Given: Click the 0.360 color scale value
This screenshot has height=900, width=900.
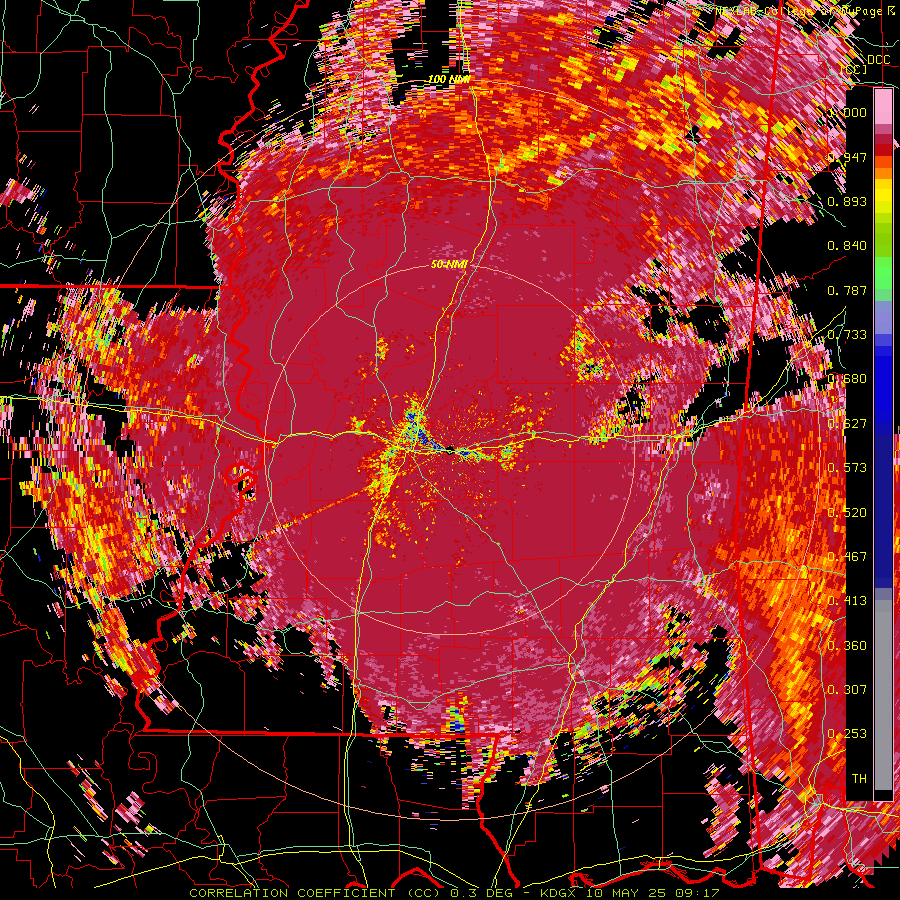Looking at the screenshot, I should coord(847,646).
